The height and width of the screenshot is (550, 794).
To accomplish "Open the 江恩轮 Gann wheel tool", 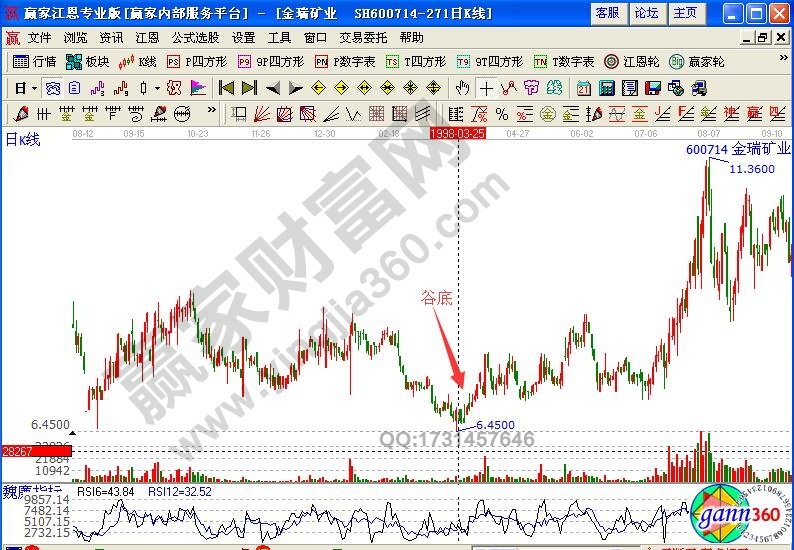I will pos(629,61).
